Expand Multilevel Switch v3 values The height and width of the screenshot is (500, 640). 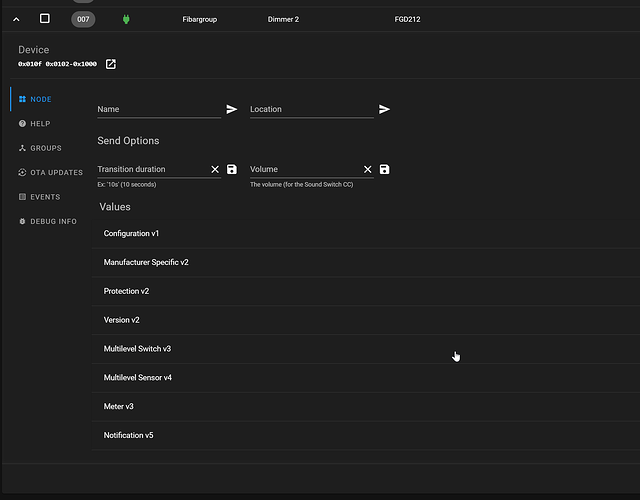pyautogui.click(x=137, y=349)
